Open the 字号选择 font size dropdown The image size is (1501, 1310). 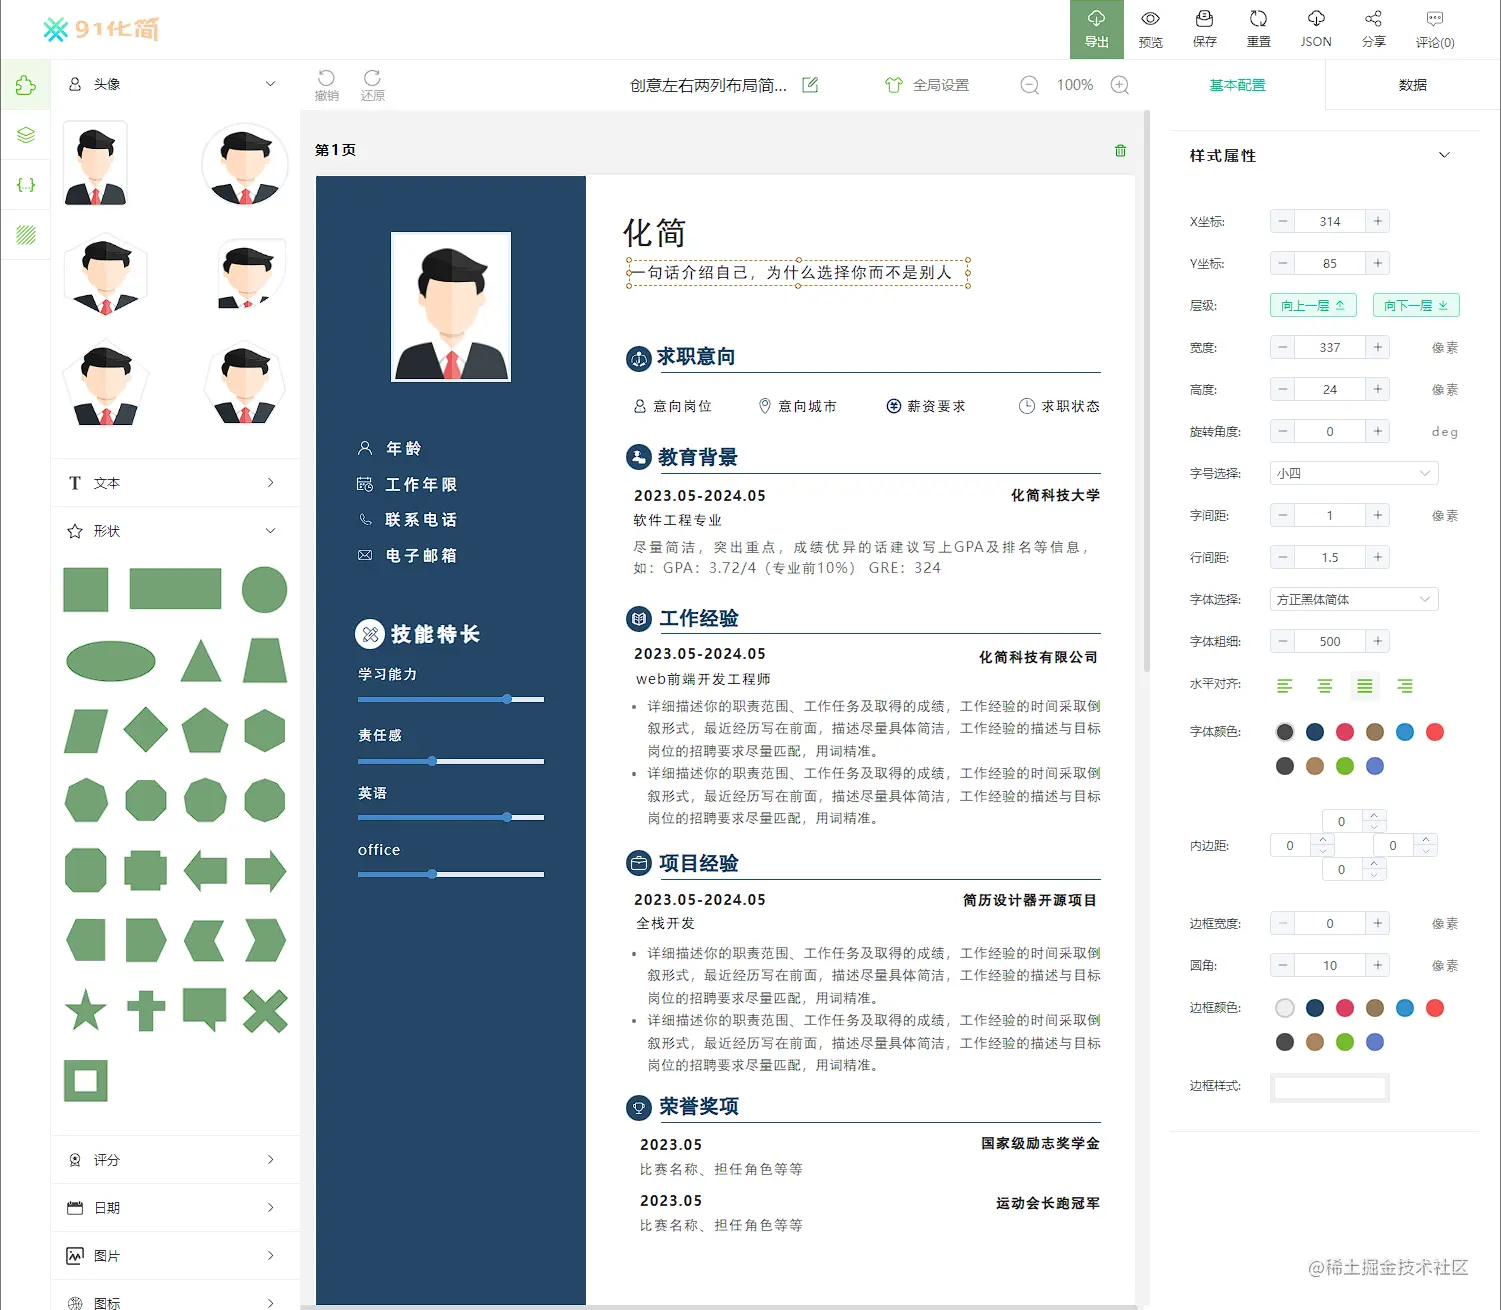pyautogui.click(x=1353, y=472)
